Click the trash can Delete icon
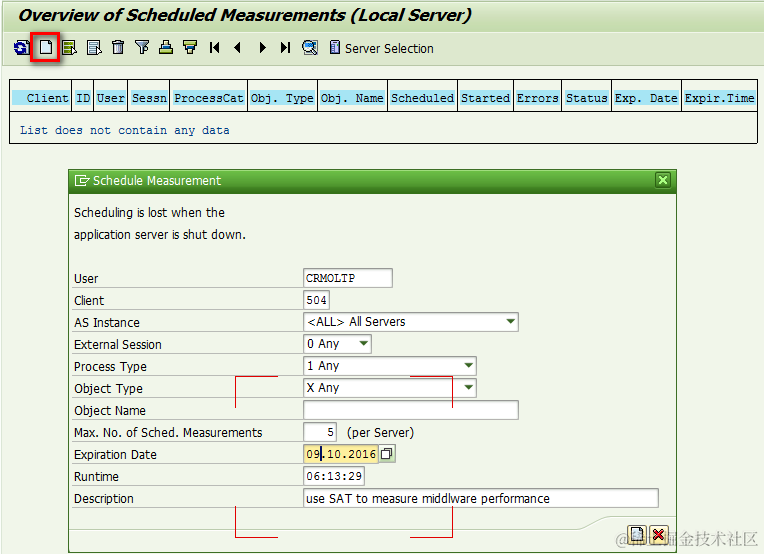Screen dimensions: 764x554 point(118,48)
